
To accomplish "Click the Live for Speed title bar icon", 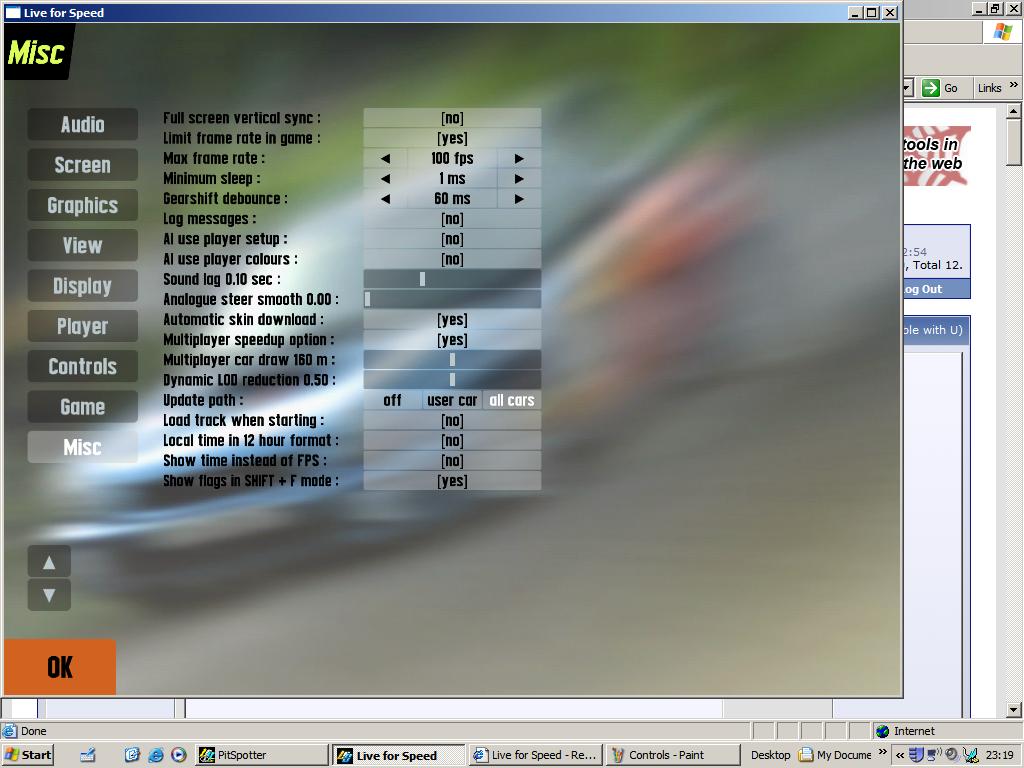I will tap(12, 12).
